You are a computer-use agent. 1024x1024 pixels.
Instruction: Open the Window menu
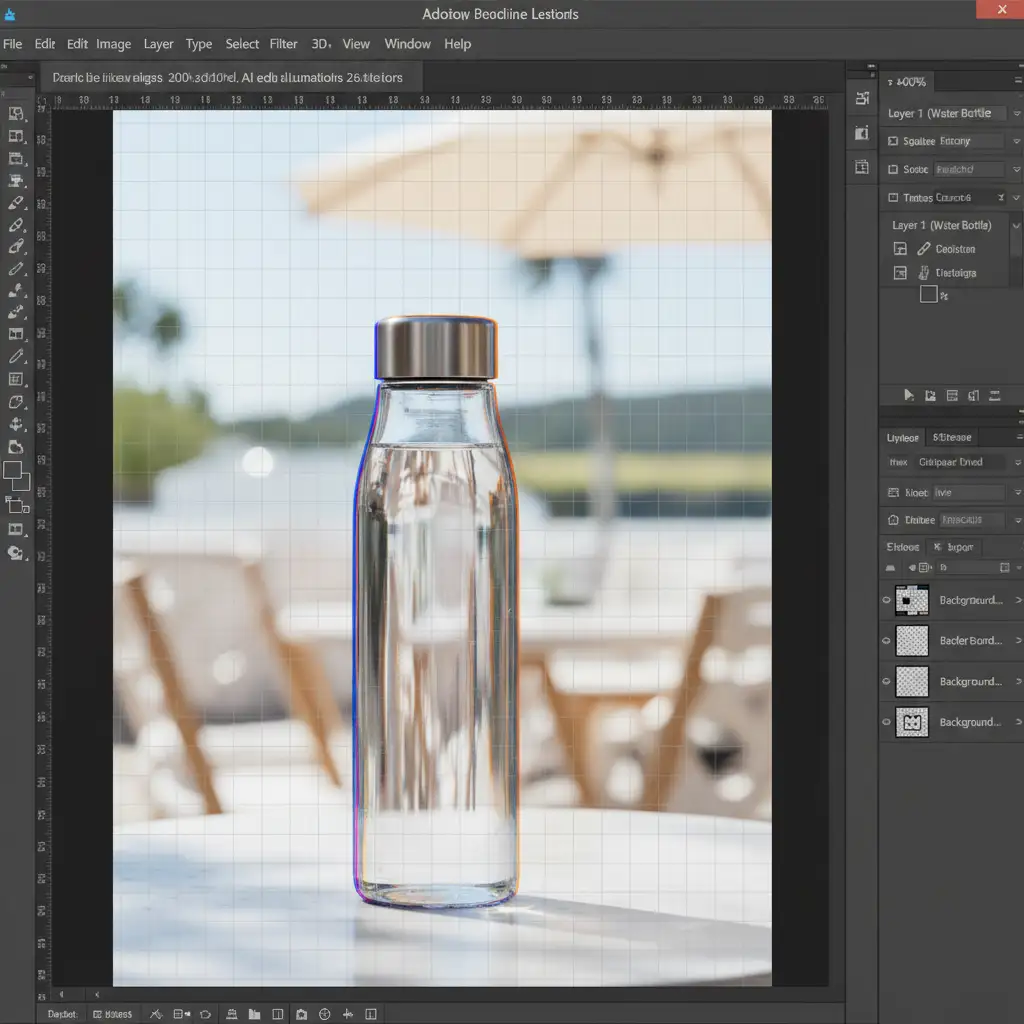(407, 44)
